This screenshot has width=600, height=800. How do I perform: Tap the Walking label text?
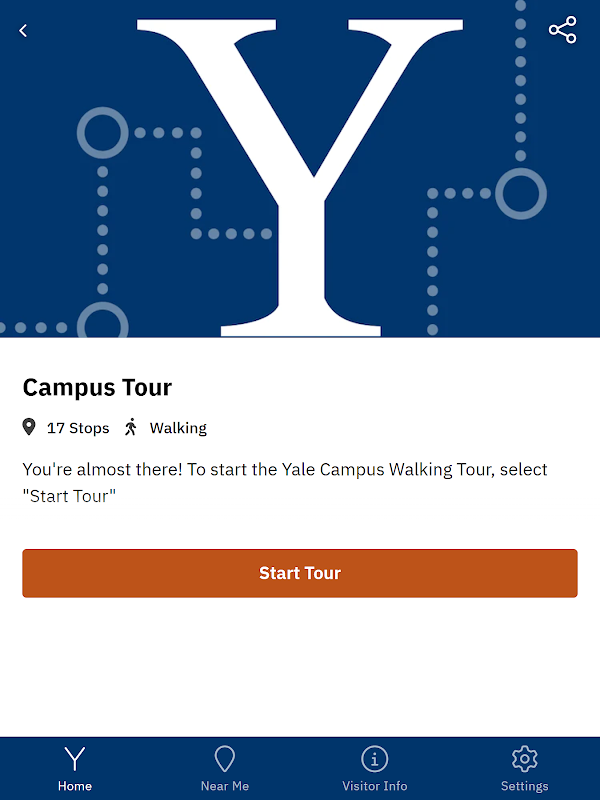tap(178, 428)
